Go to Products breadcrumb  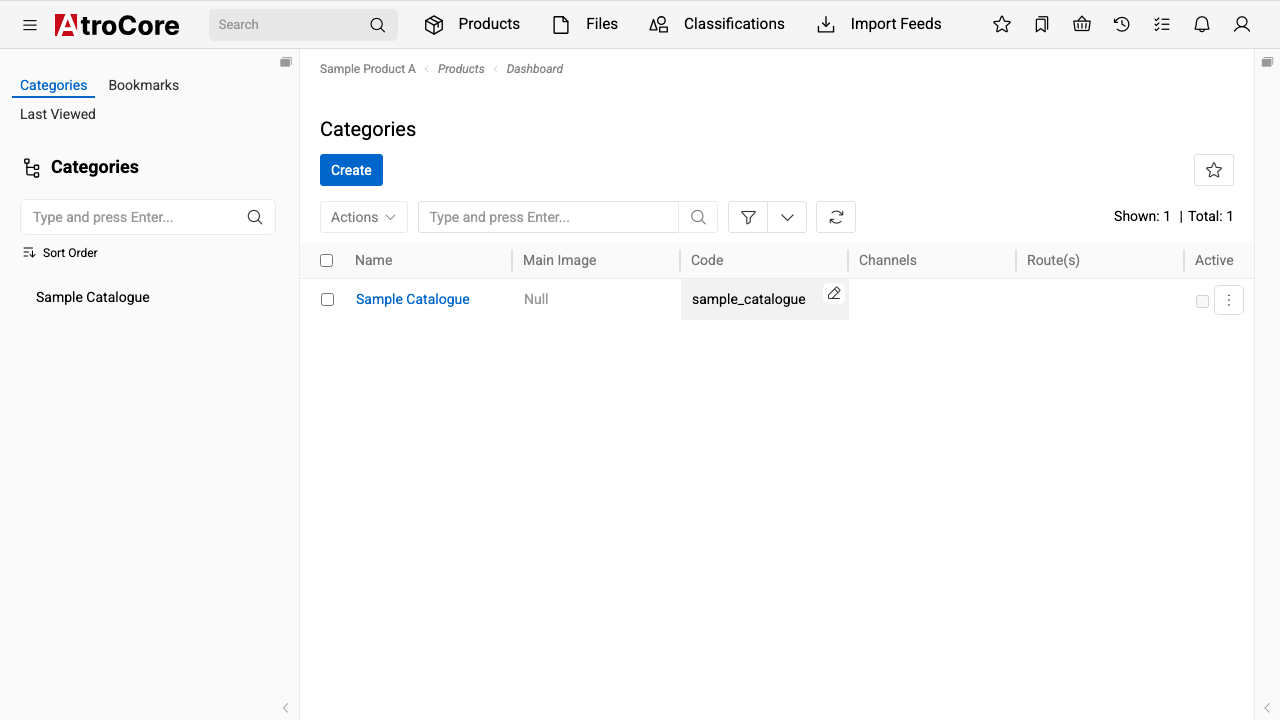click(461, 69)
